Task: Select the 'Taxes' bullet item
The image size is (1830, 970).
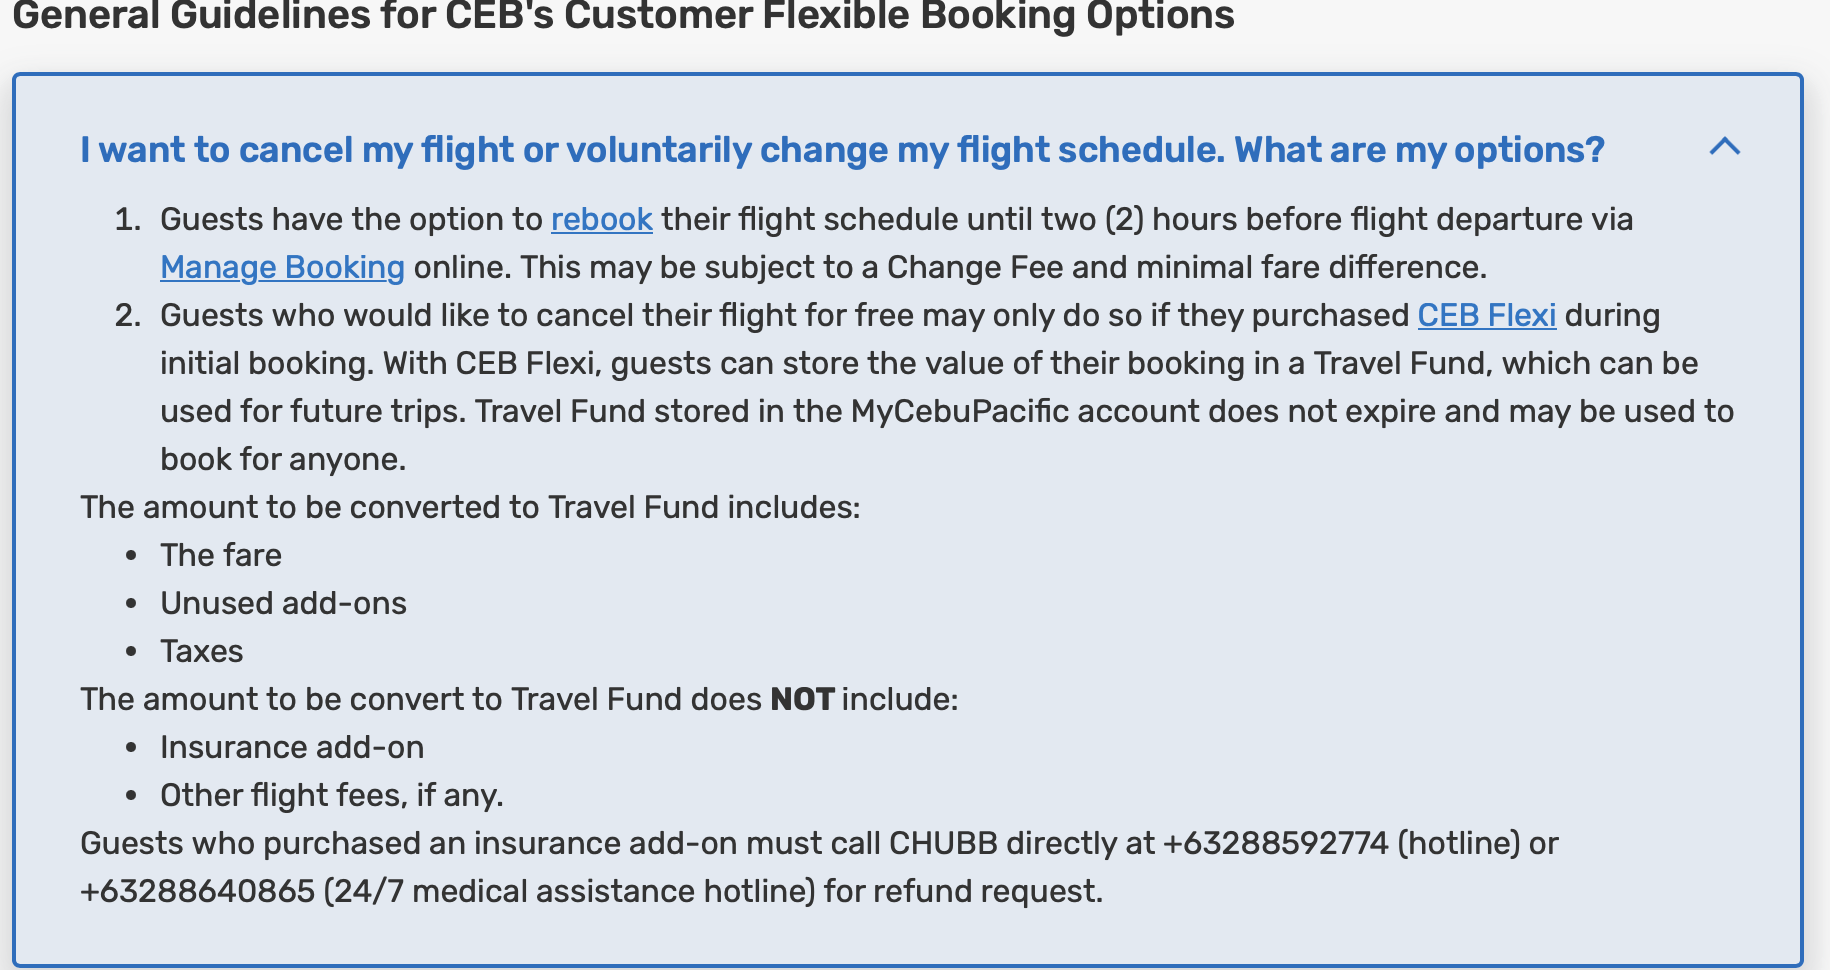Action: 202,651
